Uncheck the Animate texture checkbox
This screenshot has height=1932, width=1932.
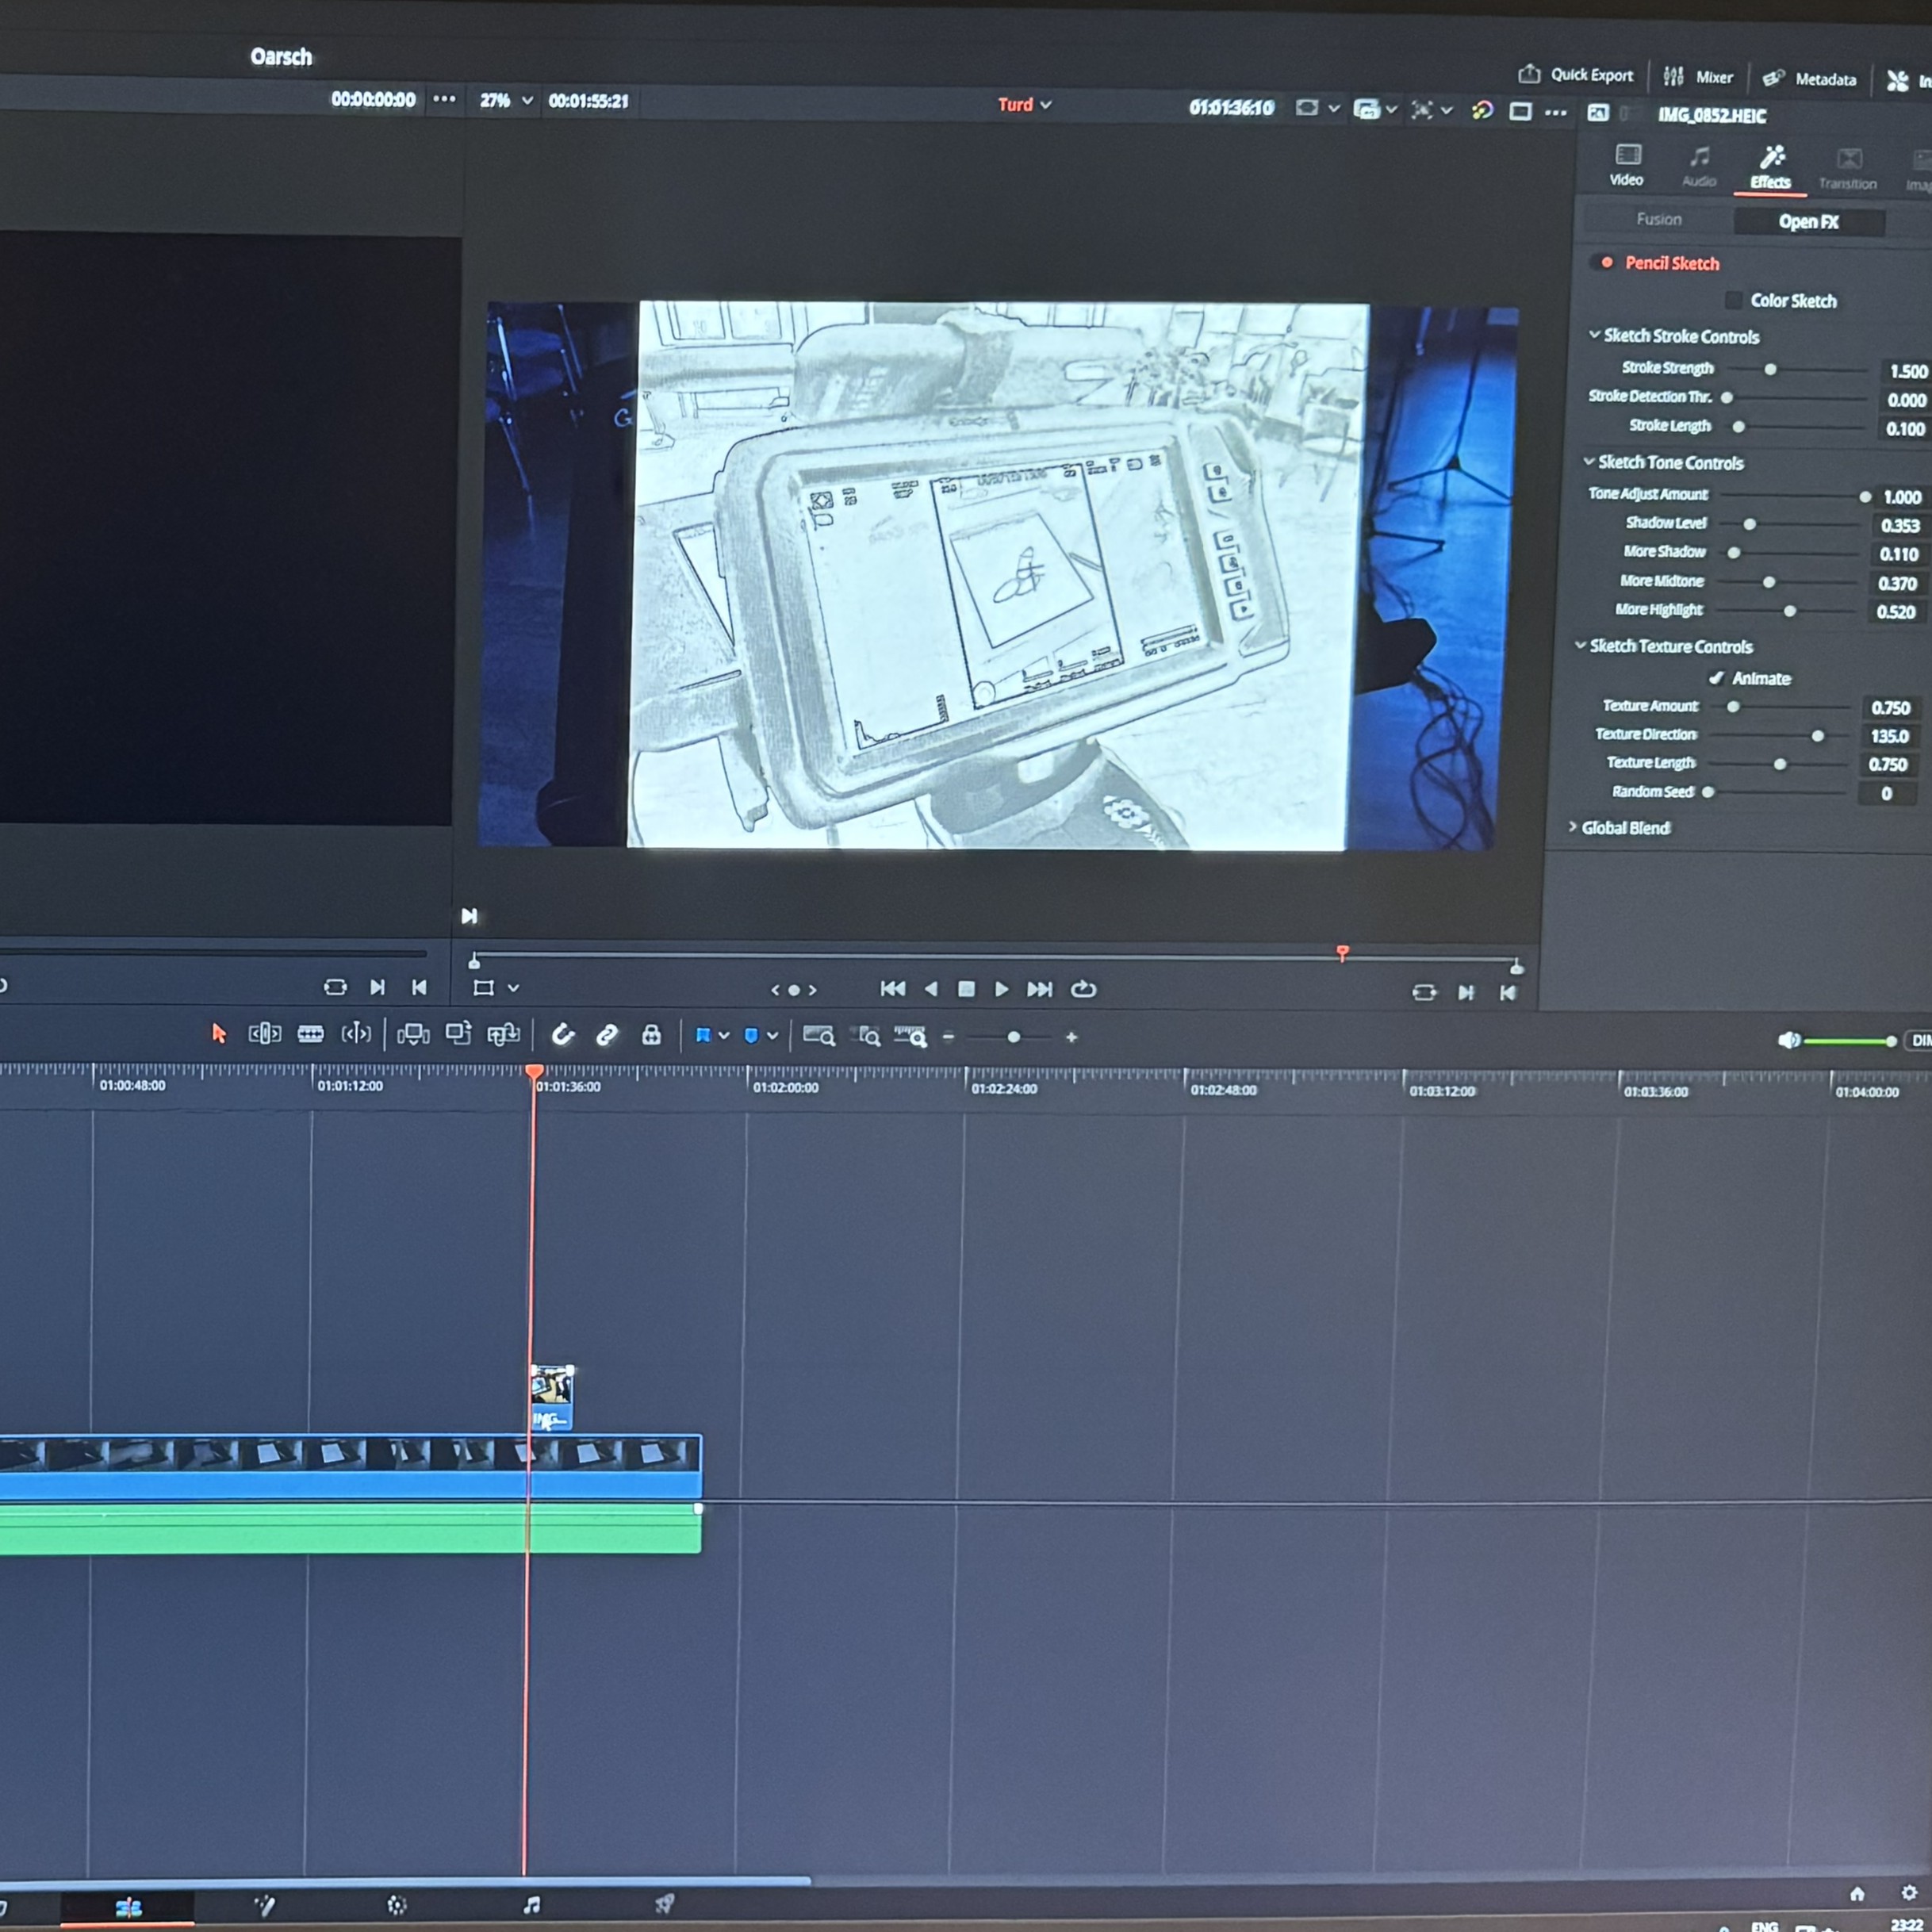tap(1717, 678)
